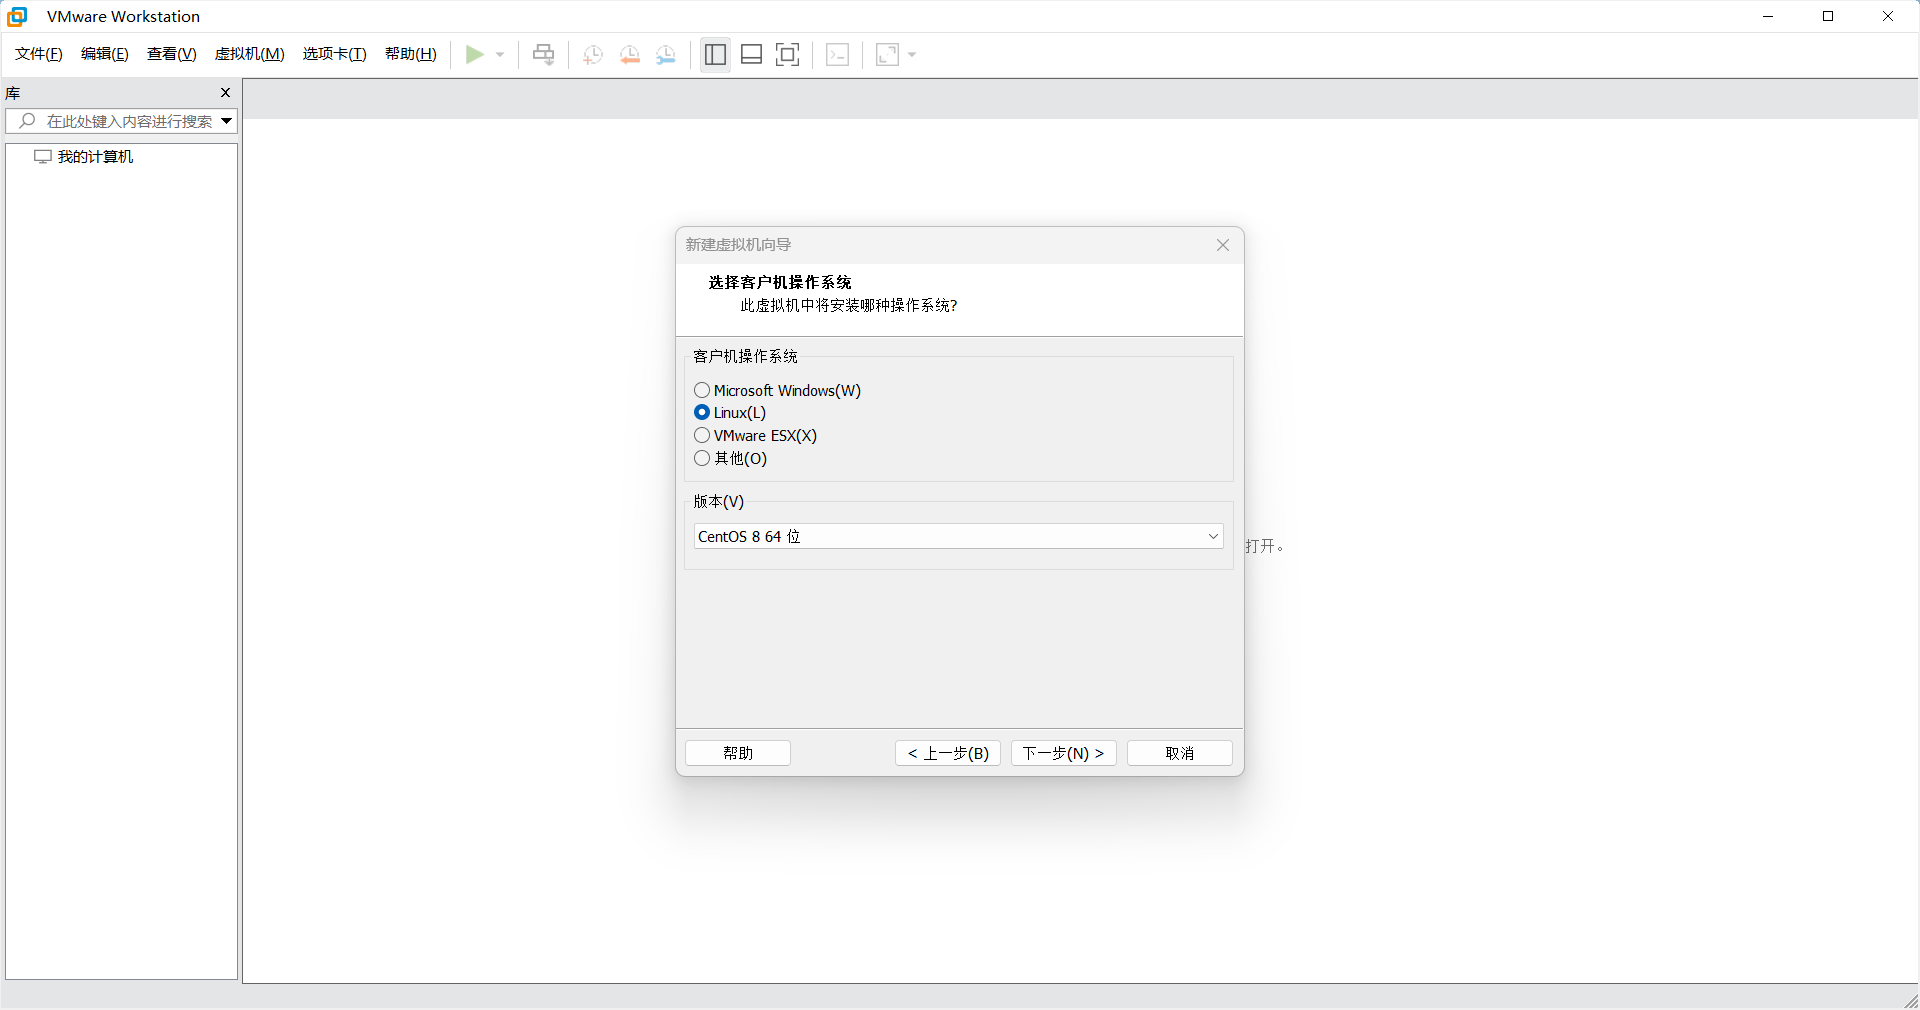Open the stretch display dropdown arrow
This screenshot has height=1010, width=1920.
point(912,54)
